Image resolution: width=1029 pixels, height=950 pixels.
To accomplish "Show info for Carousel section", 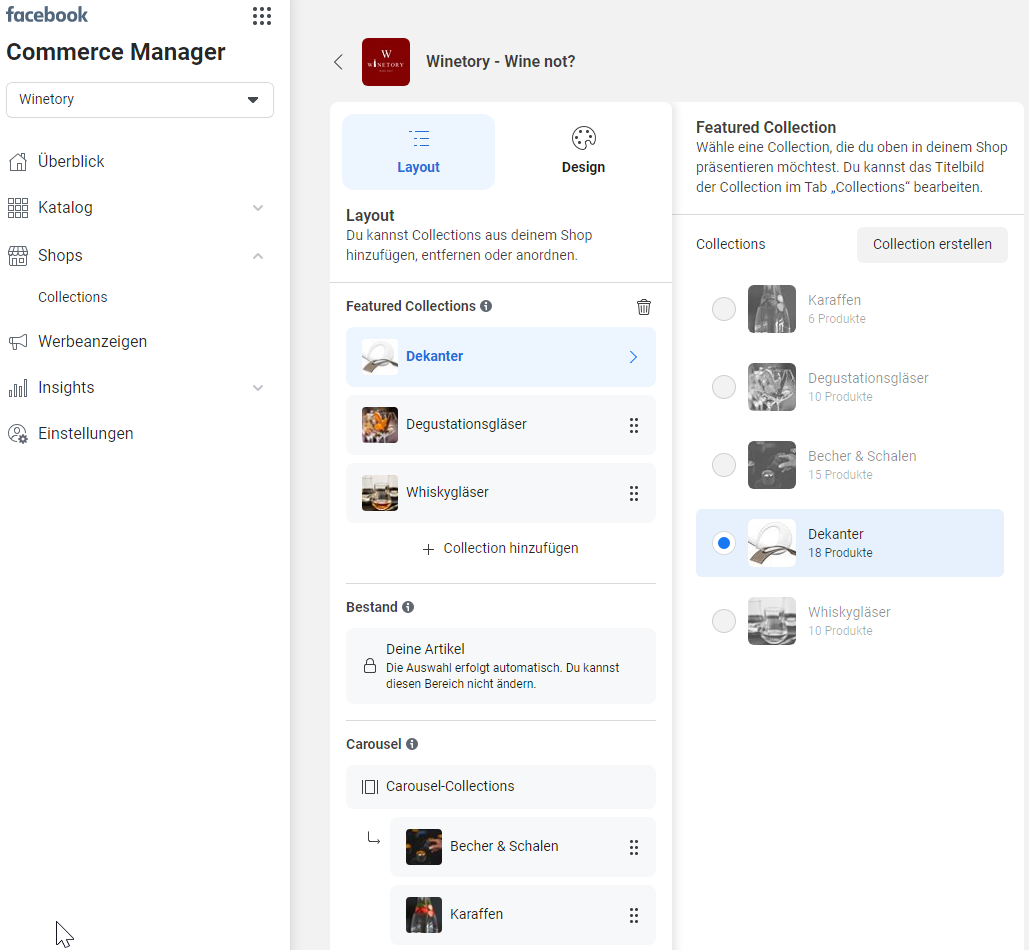I will point(411,744).
